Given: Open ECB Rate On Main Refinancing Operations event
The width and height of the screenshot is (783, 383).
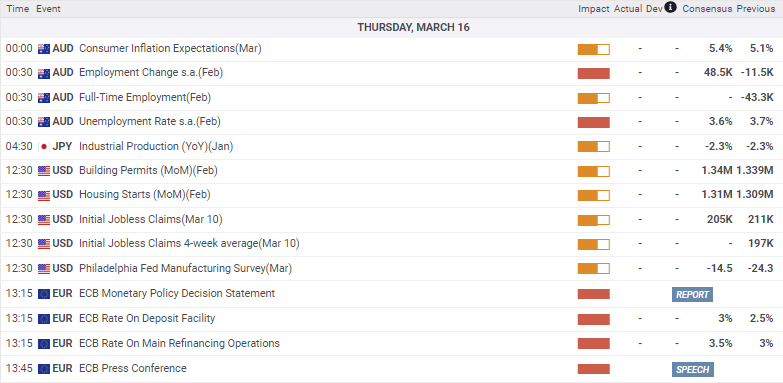Looking at the screenshot, I should (179, 344).
